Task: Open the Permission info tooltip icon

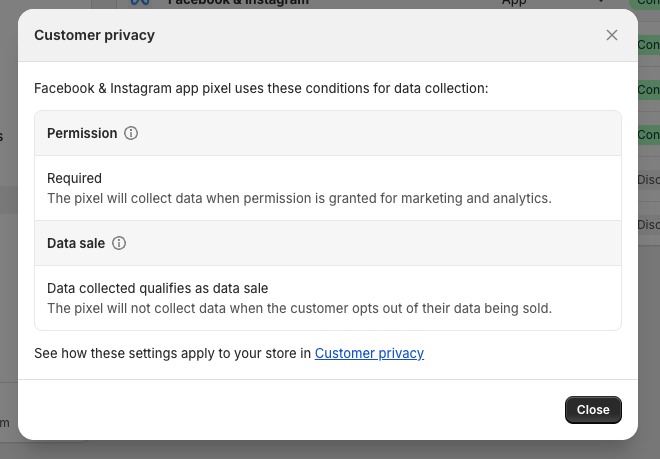Action: 131,133
